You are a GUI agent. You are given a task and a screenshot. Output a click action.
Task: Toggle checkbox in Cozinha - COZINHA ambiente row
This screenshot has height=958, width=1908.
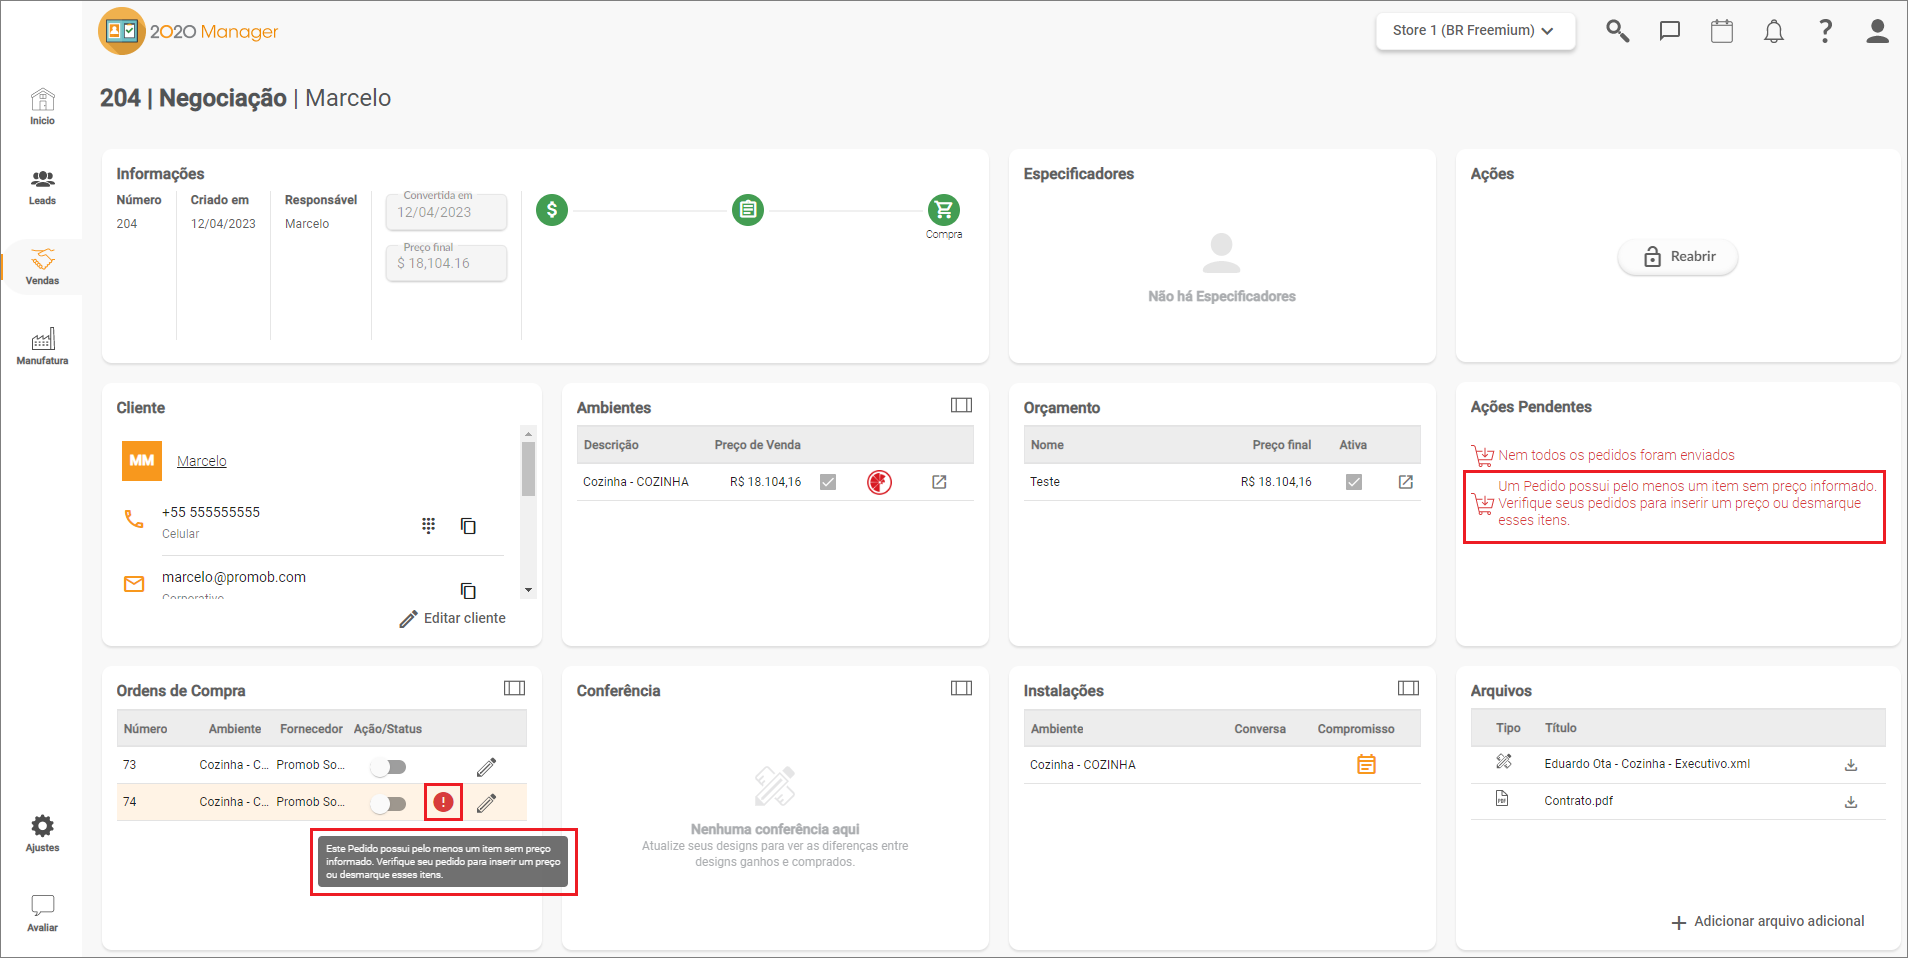tap(828, 482)
